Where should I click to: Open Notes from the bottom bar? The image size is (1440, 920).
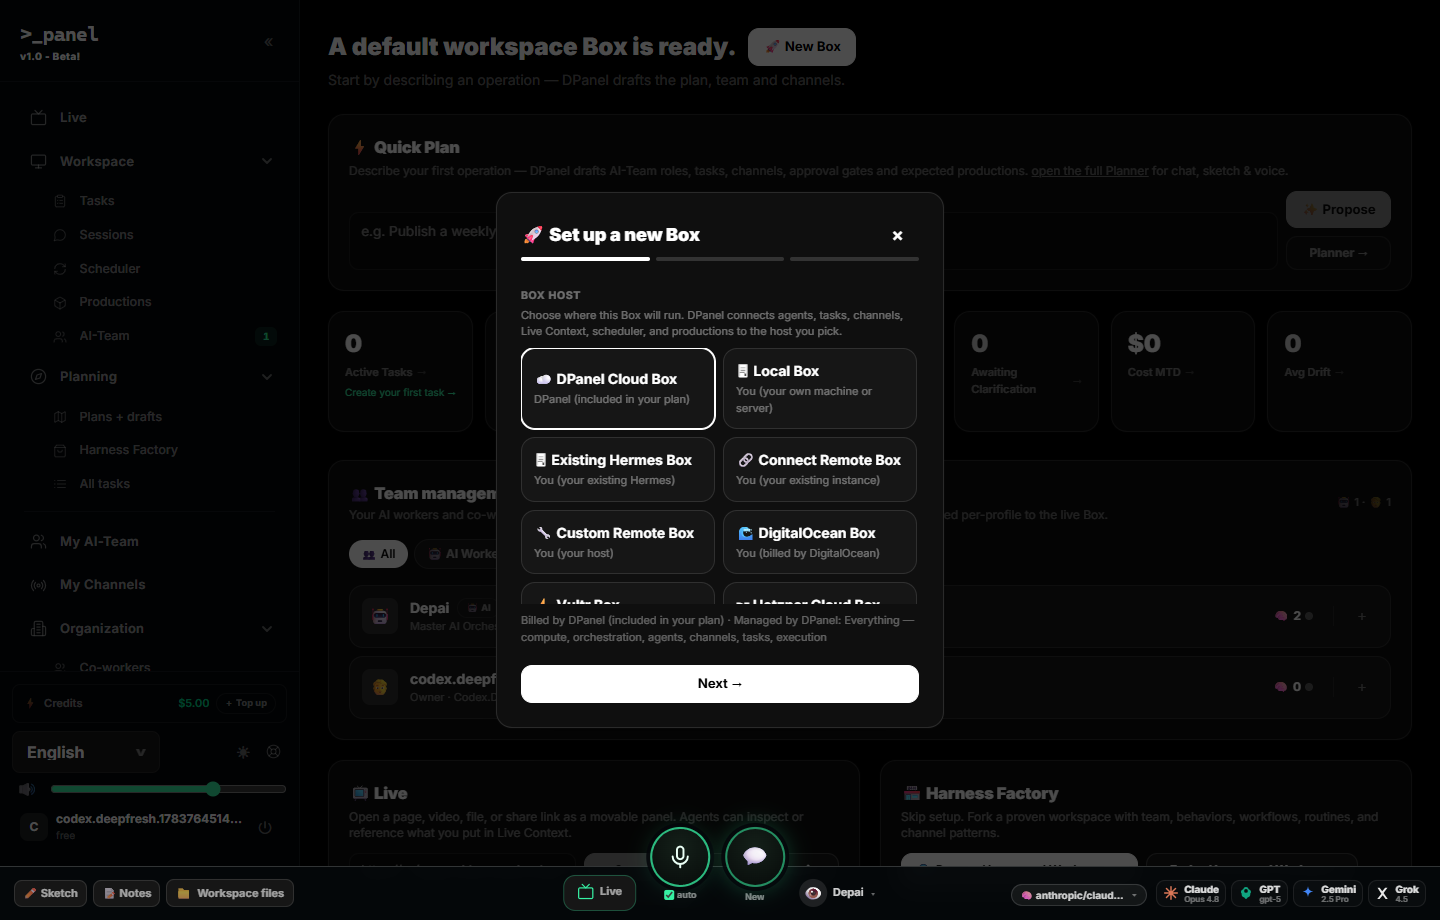(x=127, y=893)
